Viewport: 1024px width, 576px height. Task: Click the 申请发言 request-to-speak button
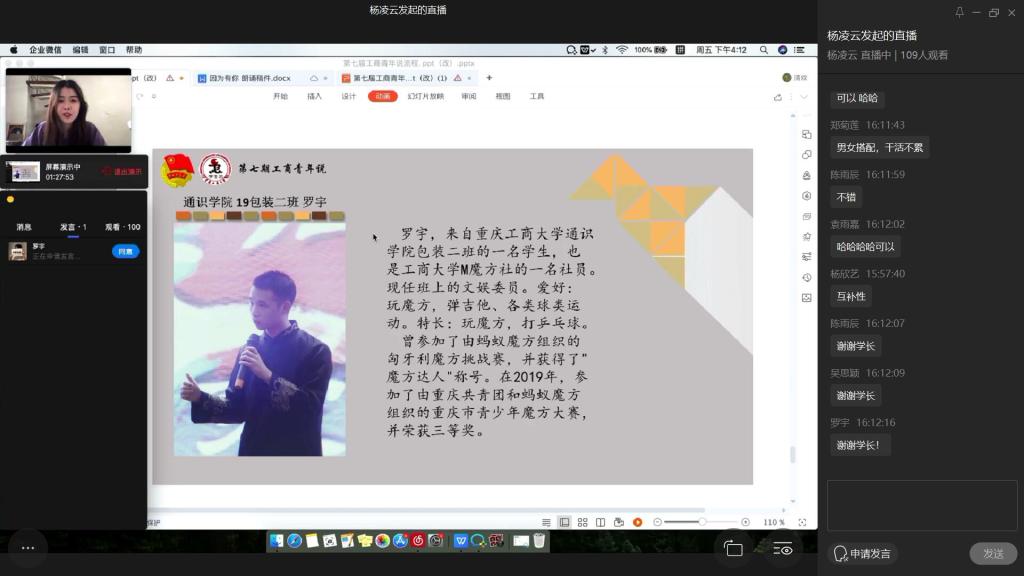pos(862,554)
